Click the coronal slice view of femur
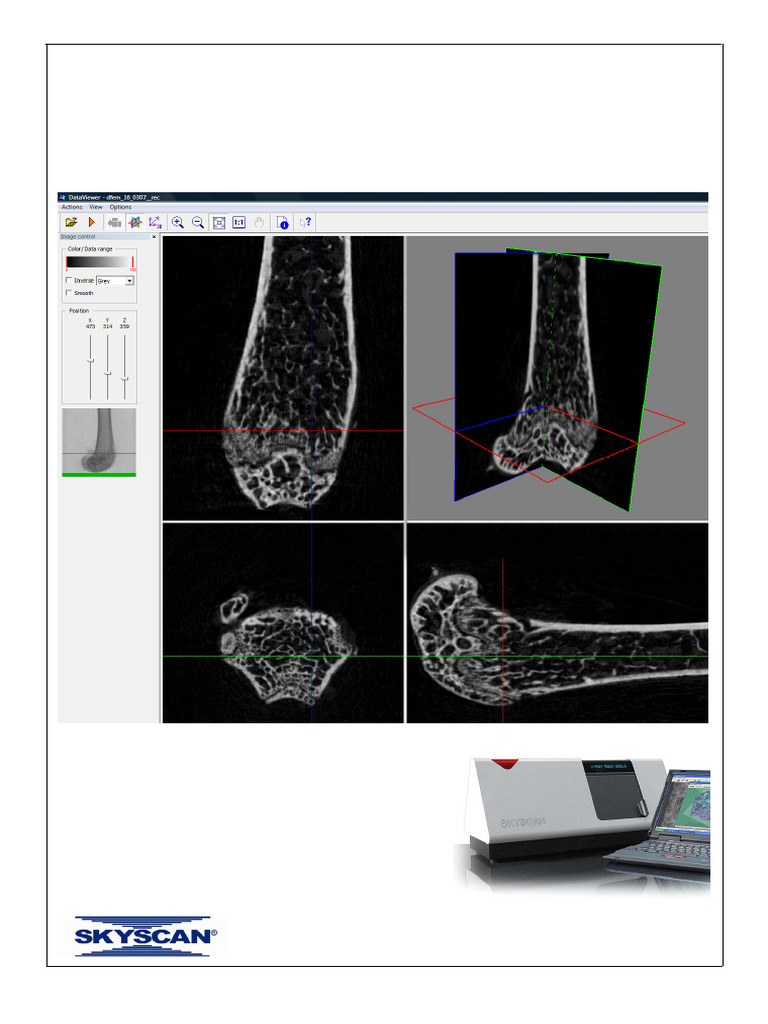The image size is (768, 1024). coord(283,378)
